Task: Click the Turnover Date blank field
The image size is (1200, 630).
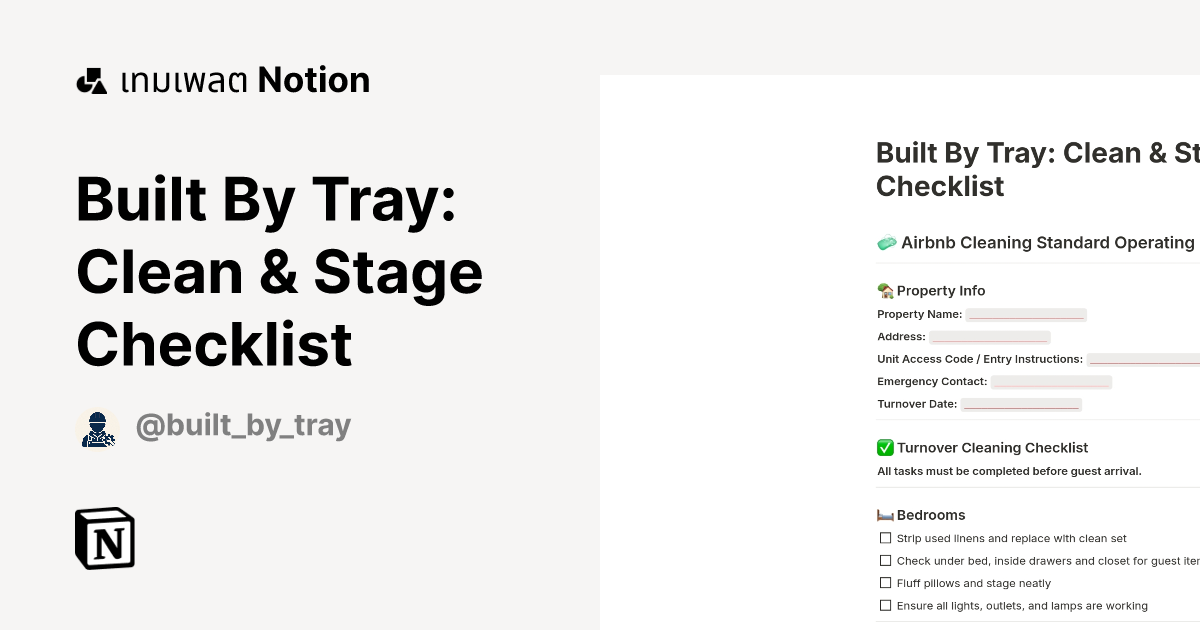Action: click(1021, 404)
